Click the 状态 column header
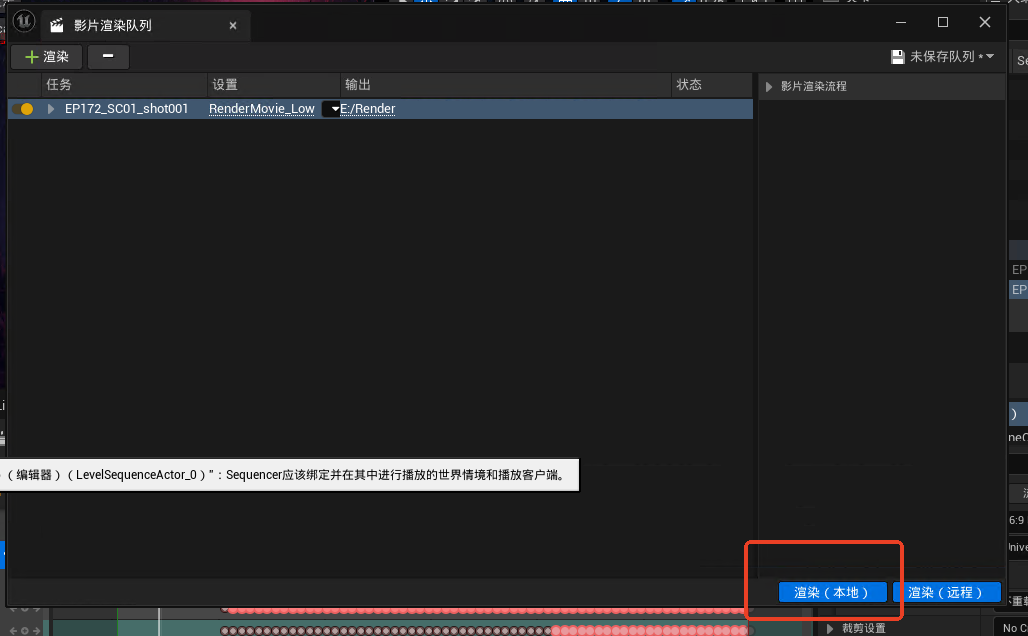 (689, 85)
